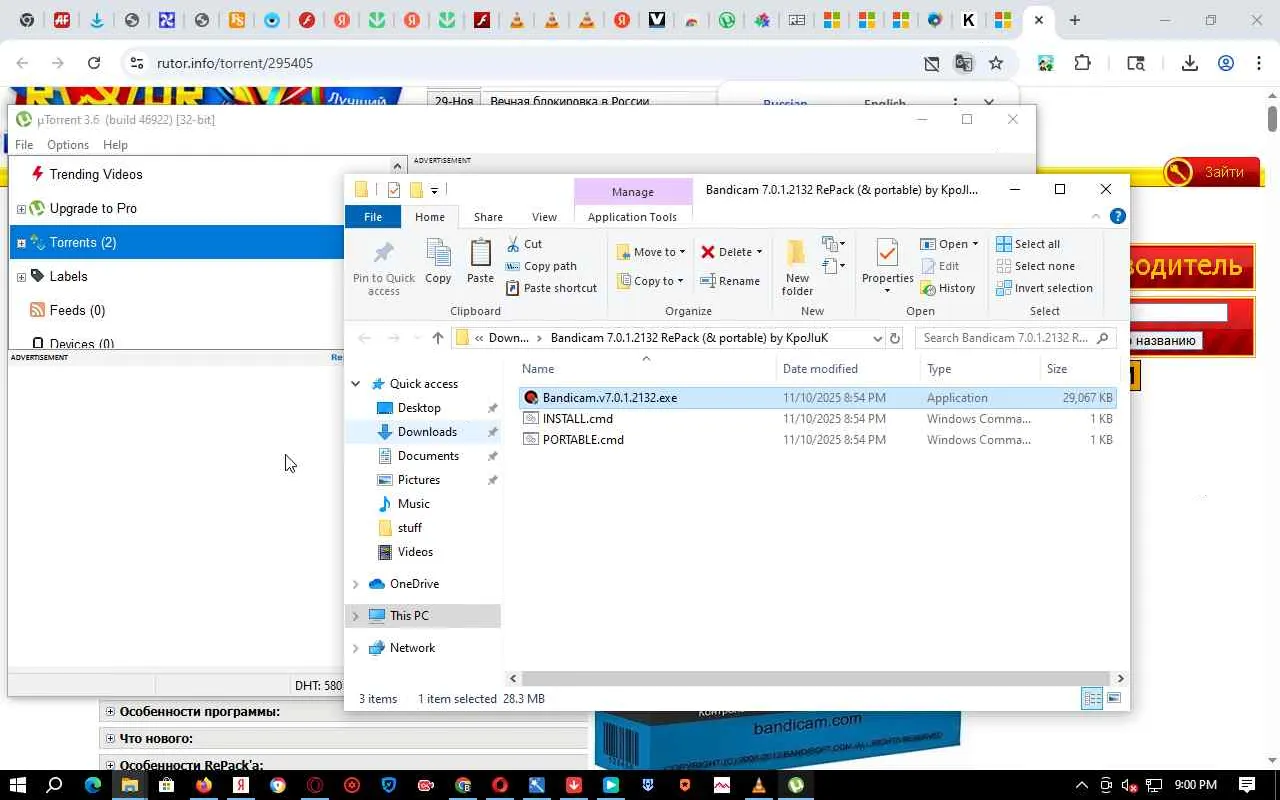This screenshot has width=1280, height=800.
Task: Open the Options menu in uTorrent
Action: 68,145
